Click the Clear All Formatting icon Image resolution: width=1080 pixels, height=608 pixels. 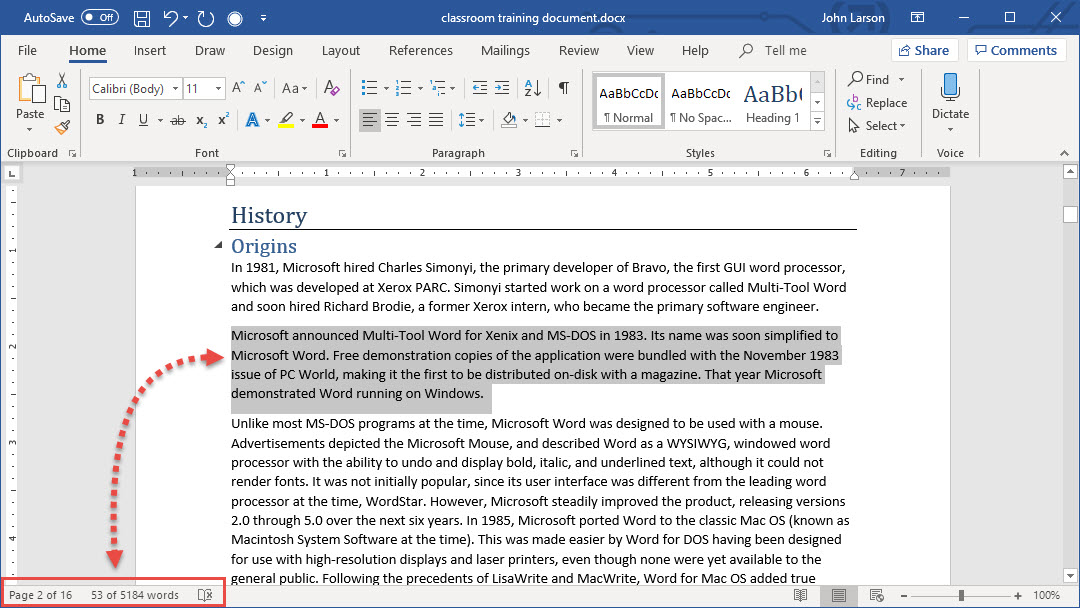coord(332,88)
